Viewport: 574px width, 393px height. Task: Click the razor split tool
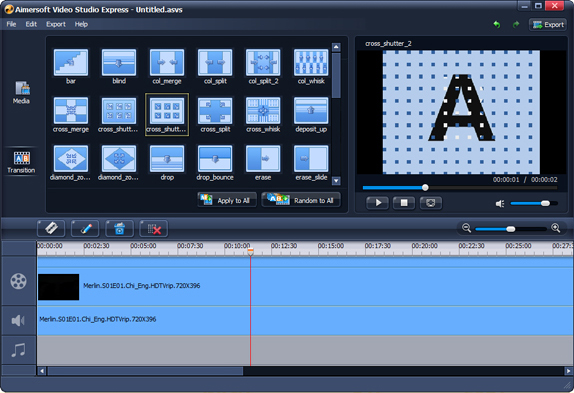(51, 229)
